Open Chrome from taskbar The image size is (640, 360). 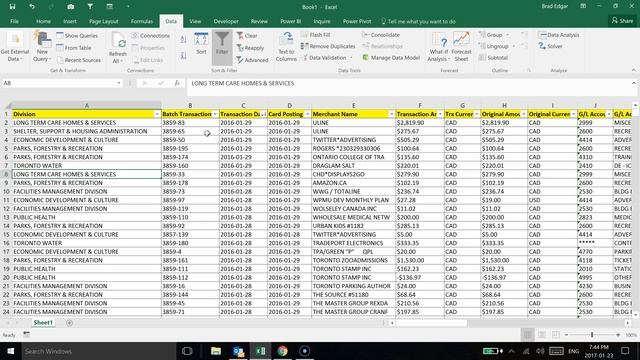[x=282, y=351]
